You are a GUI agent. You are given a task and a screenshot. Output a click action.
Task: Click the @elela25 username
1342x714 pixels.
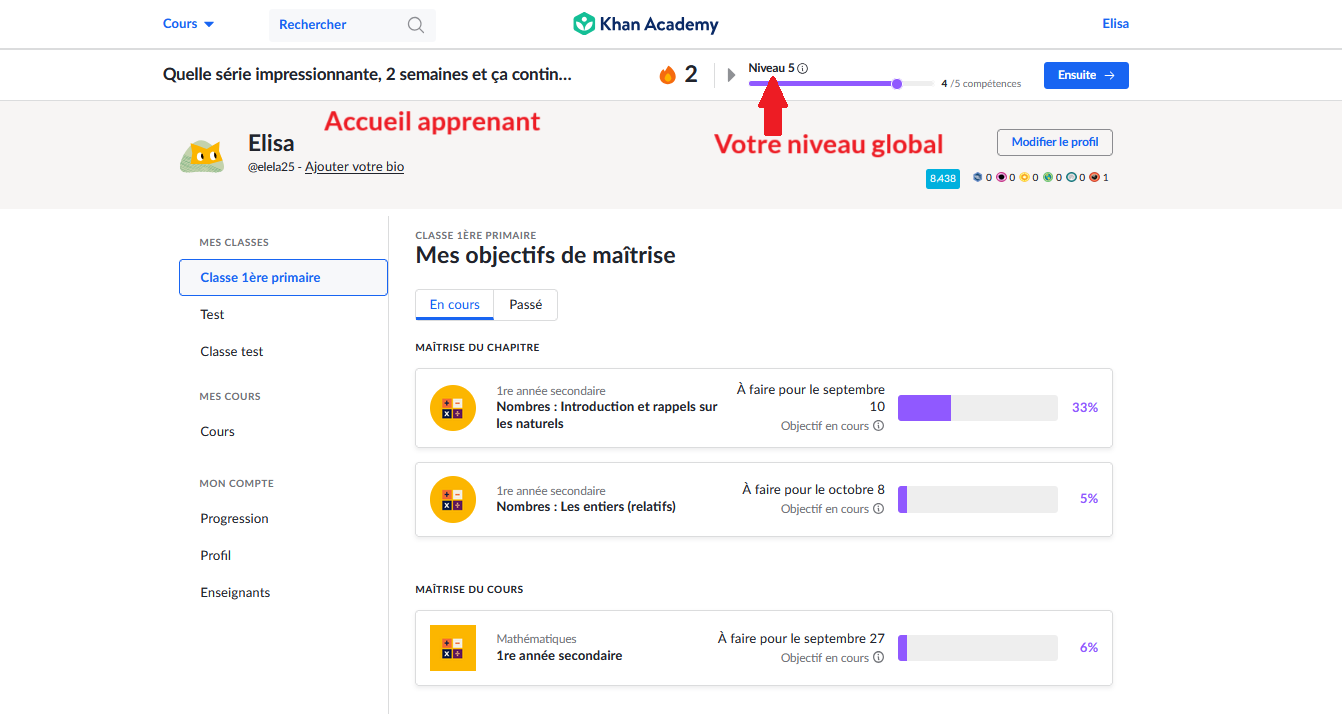tap(270, 167)
